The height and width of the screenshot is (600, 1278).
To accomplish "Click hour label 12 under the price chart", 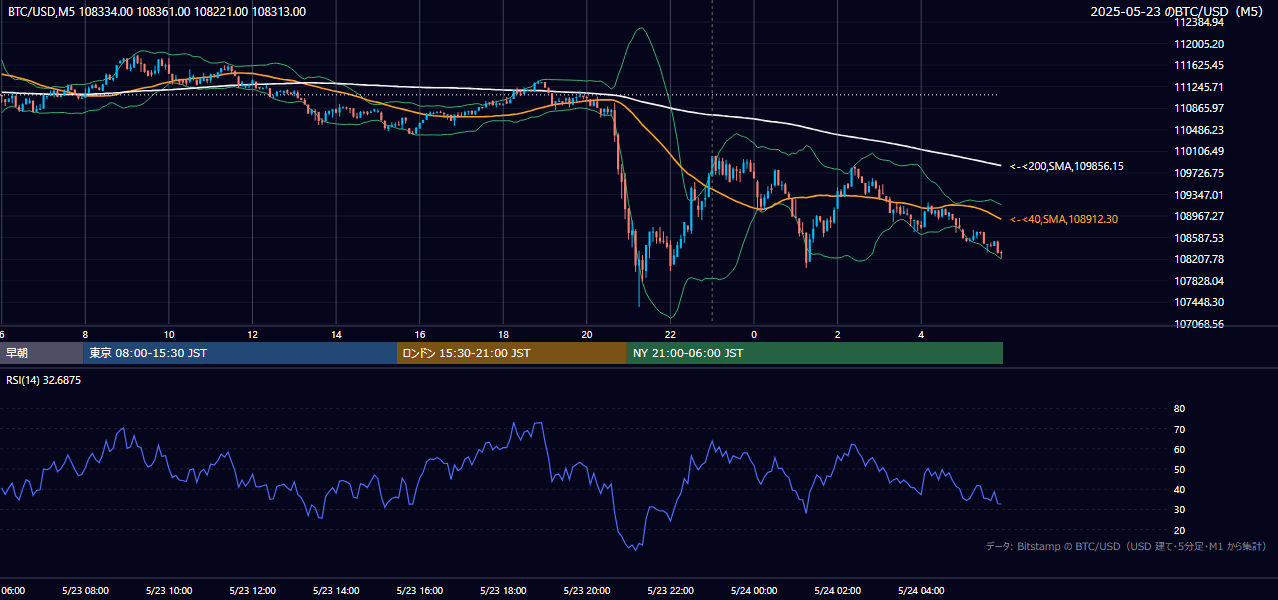I will (x=252, y=334).
